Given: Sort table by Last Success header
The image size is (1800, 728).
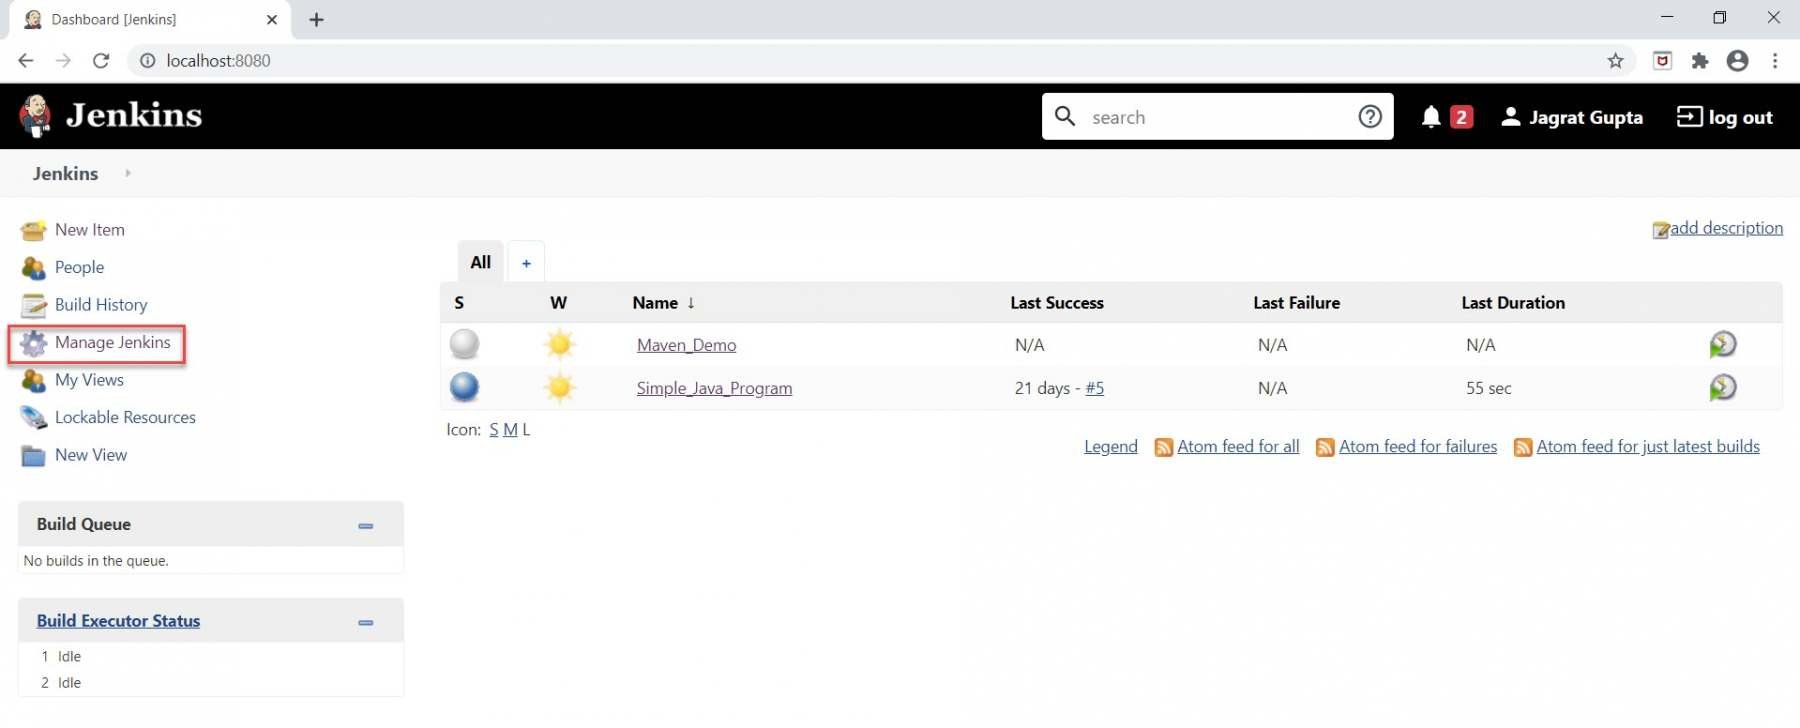Looking at the screenshot, I should (1057, 303).
